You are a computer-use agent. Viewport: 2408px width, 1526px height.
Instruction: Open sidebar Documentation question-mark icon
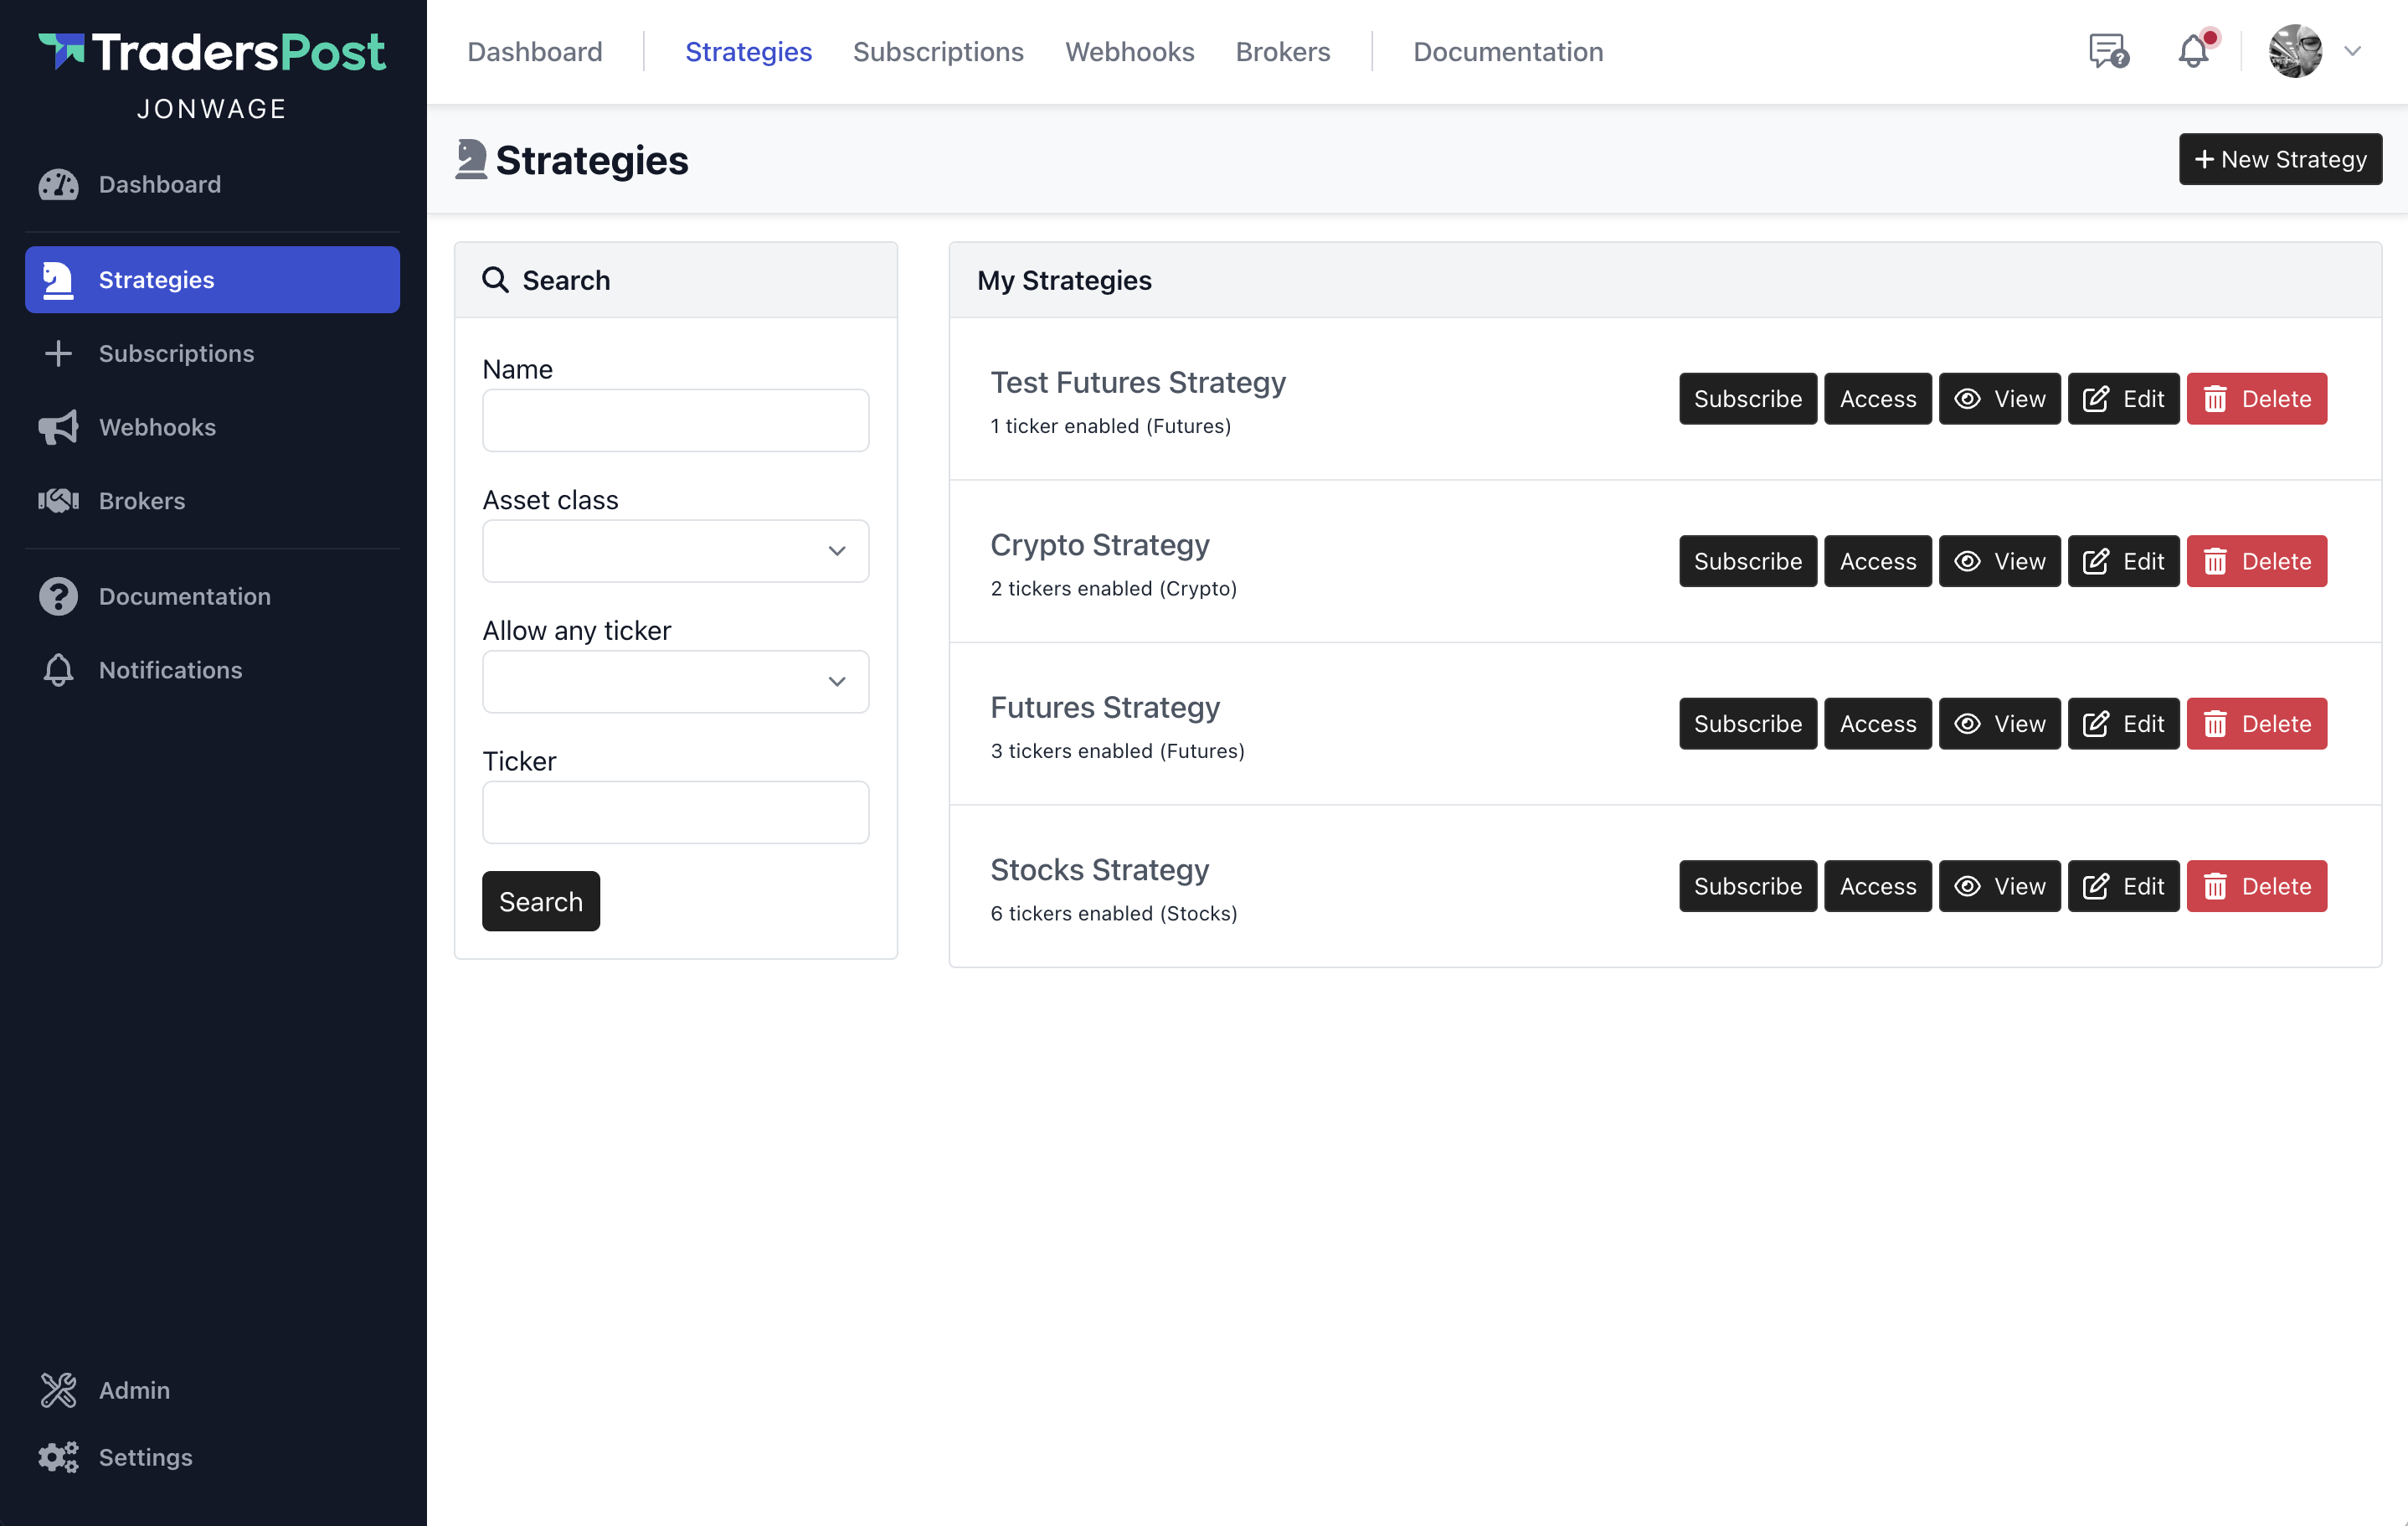click(58, 596)
